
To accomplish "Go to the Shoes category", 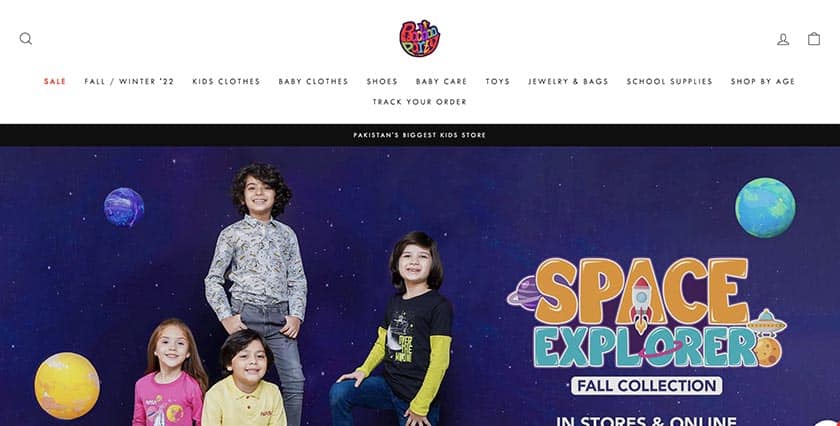I will [x=382, y=81].
